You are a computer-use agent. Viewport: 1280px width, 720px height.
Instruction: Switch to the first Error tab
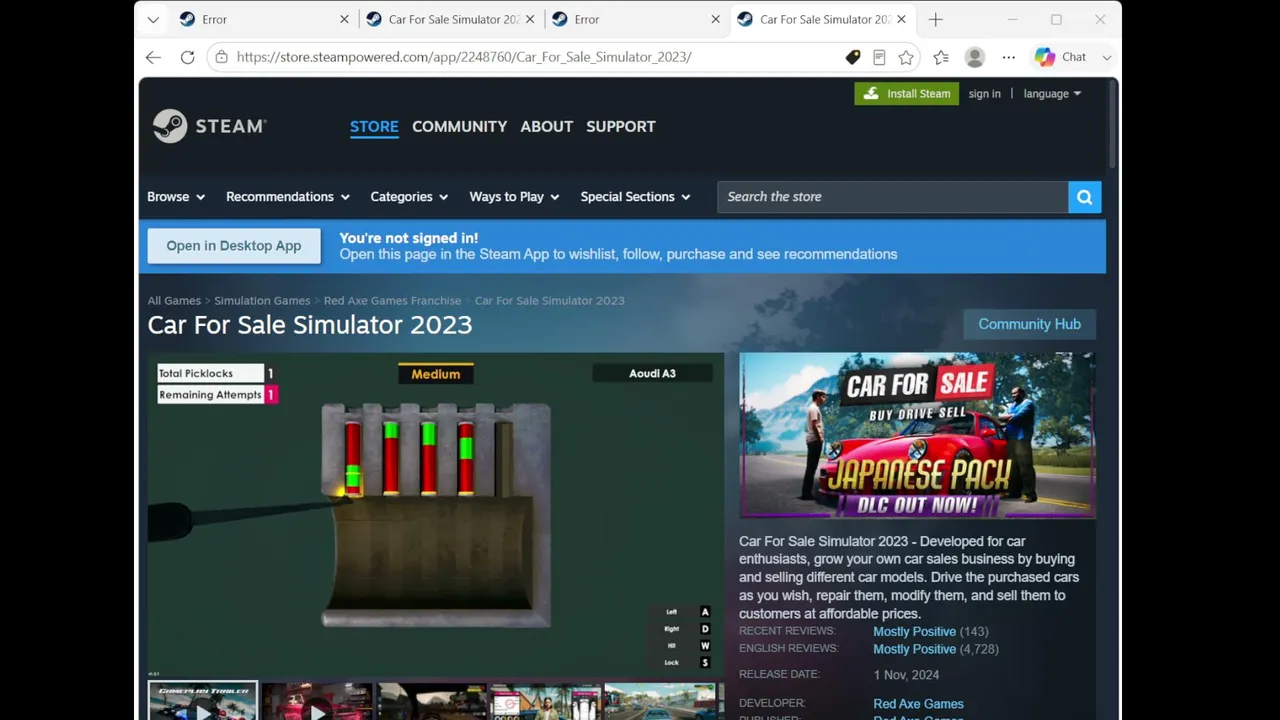point(255,19)
